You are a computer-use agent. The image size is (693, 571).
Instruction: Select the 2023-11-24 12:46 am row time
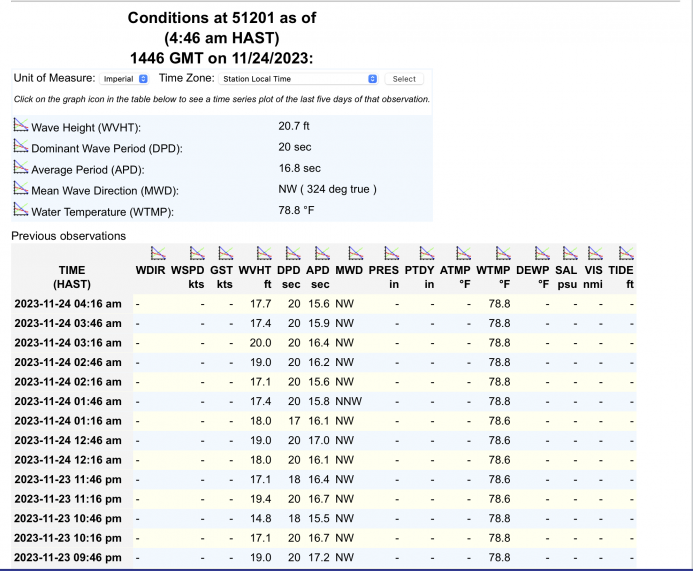pyautogui.click(x=68, y=440)
